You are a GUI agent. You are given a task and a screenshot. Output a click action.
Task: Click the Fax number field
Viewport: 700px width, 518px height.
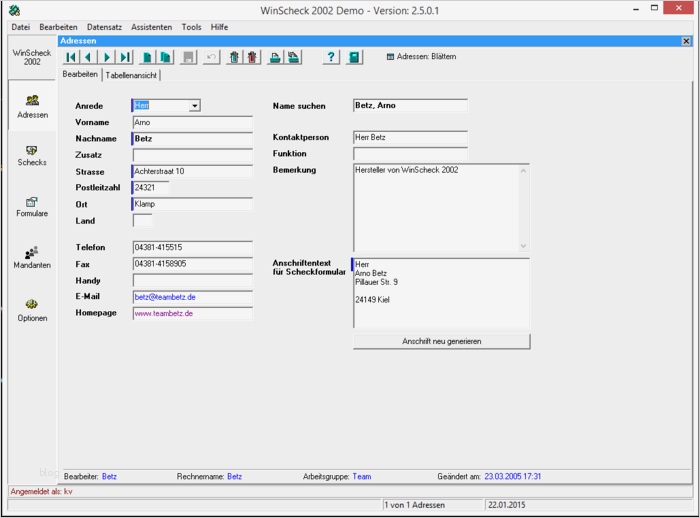coord(192,264)
